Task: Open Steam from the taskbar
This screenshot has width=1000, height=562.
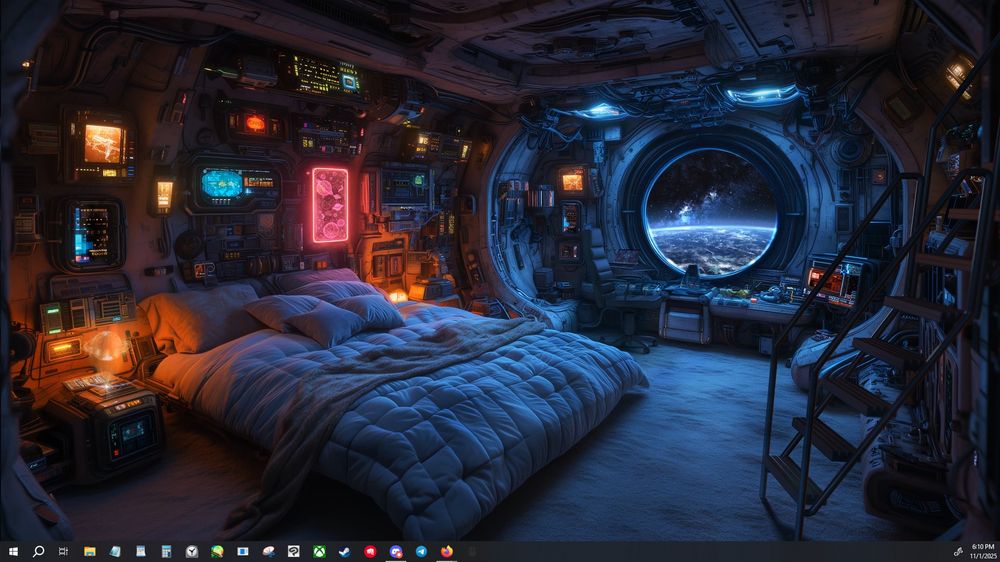Action: coord(345,552)
